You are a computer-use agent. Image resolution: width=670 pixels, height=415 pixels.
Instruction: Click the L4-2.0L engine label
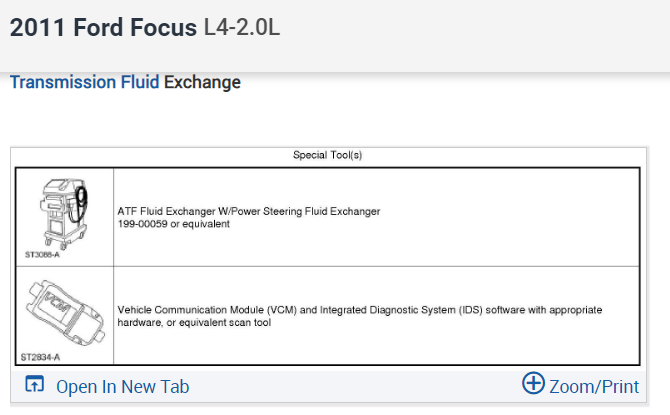pos(241,27)
